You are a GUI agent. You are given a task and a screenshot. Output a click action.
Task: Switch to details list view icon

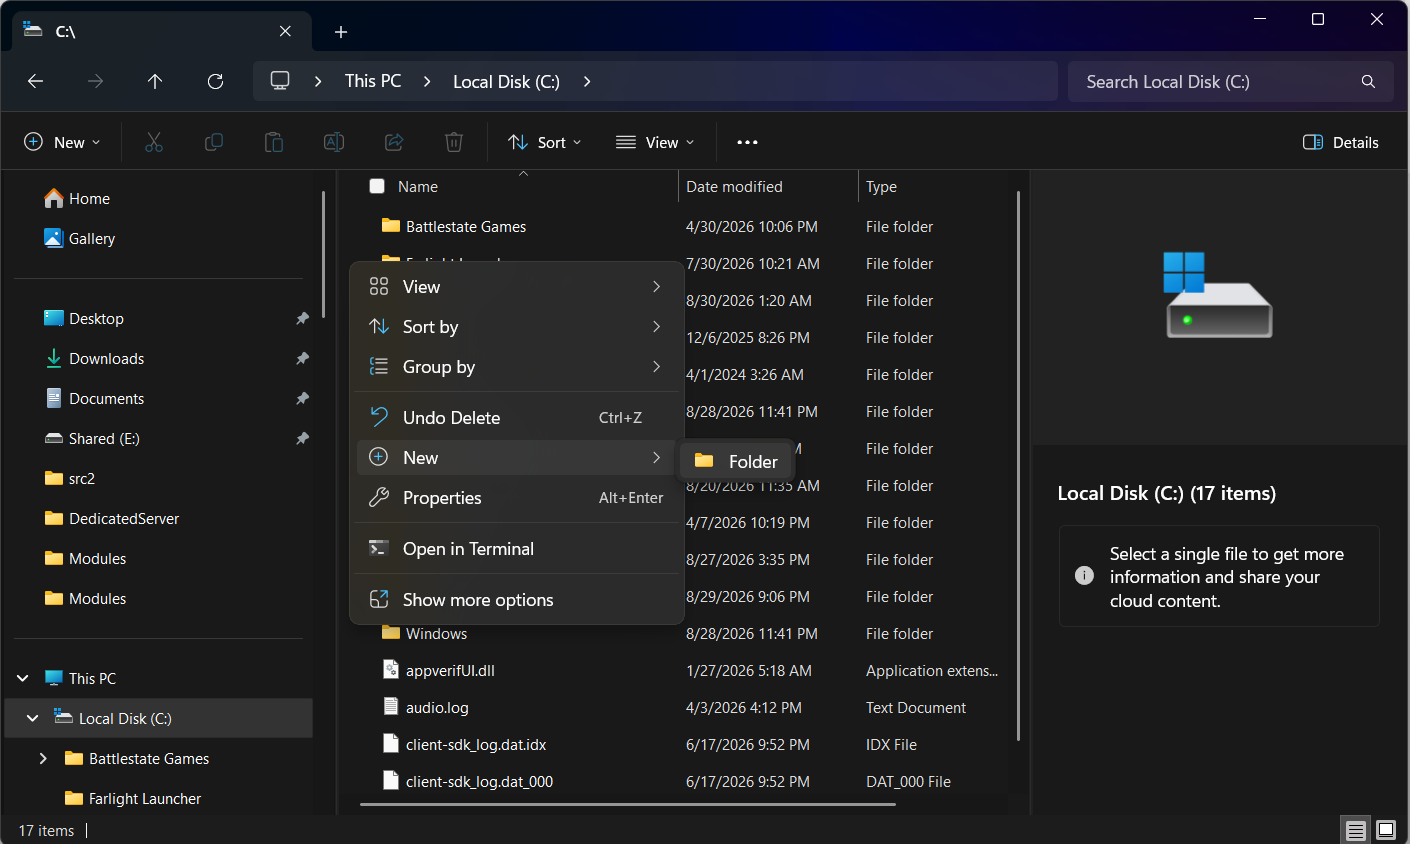tap(1355, 830)
